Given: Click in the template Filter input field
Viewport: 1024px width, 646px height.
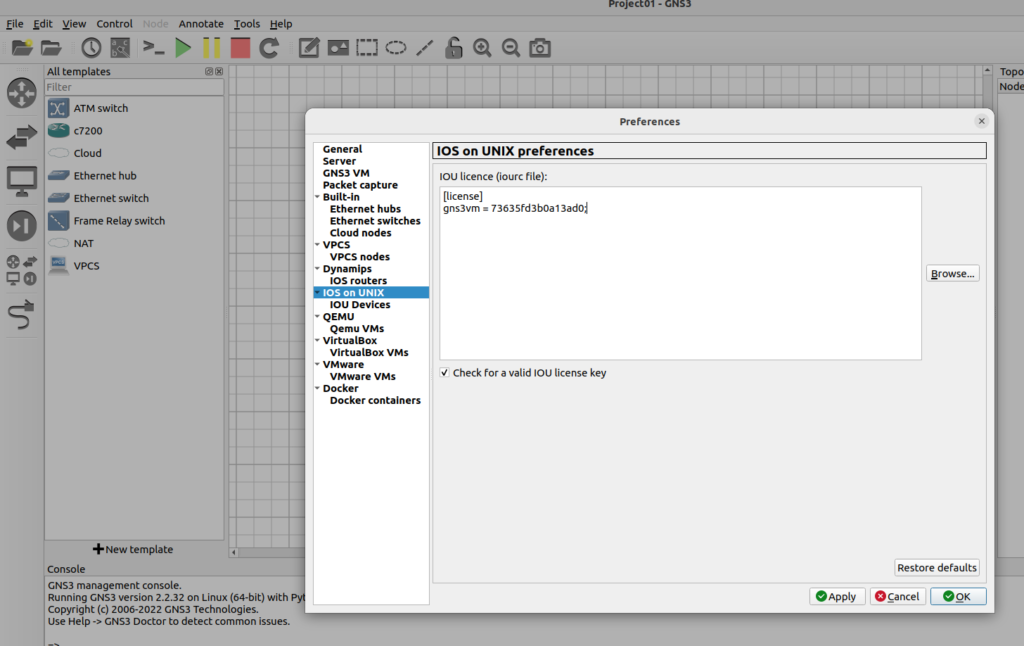Looking at the screenshot, I should pos(134,88).
